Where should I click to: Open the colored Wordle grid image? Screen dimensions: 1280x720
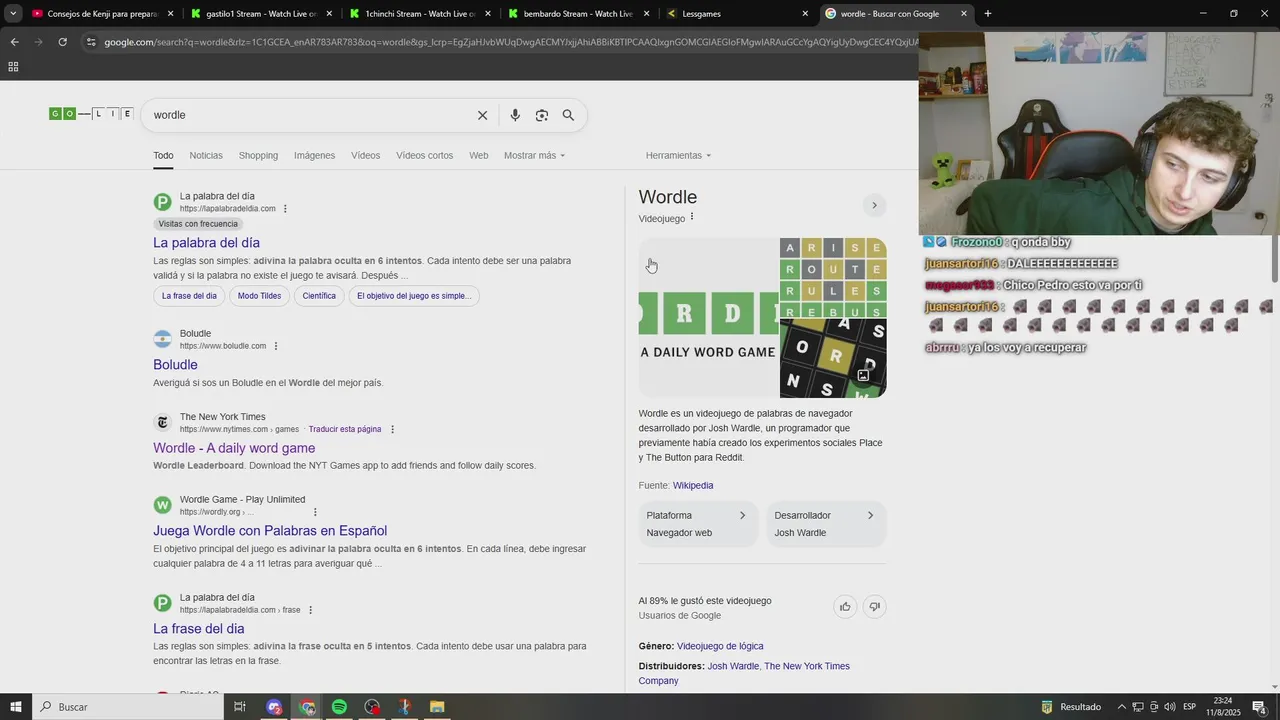[833, 277]
